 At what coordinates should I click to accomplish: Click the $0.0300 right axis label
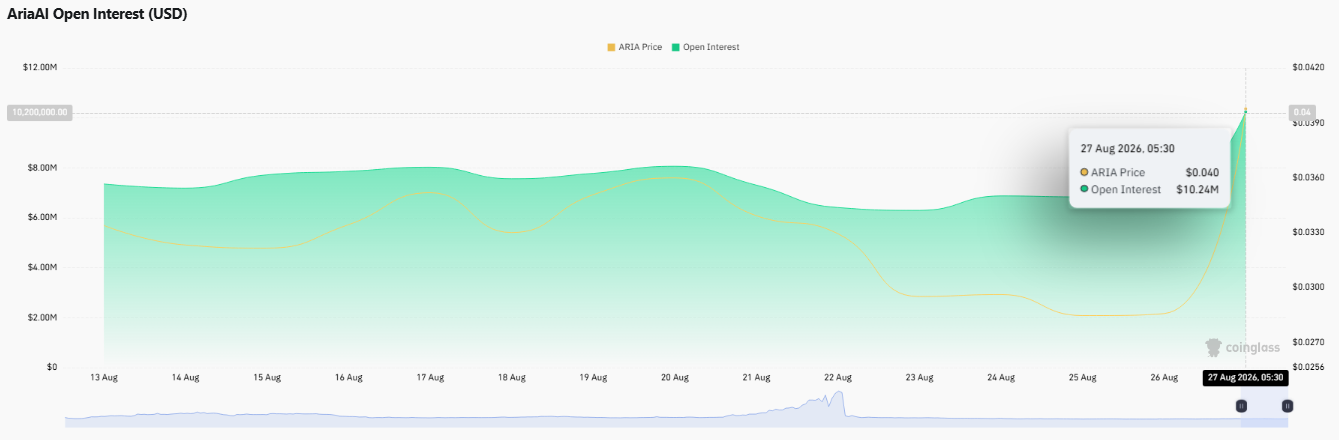(x=1308, y=287)
